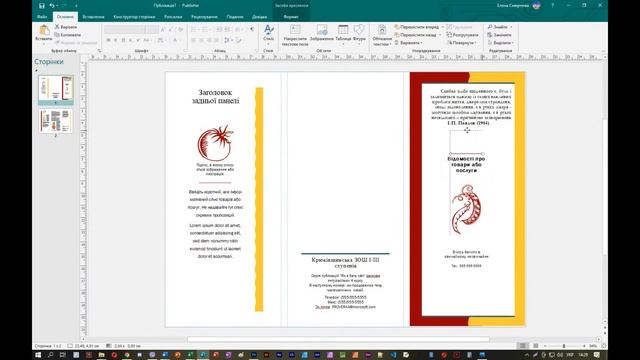
Task: Center the paragraph text
Action: pos(202,40)
